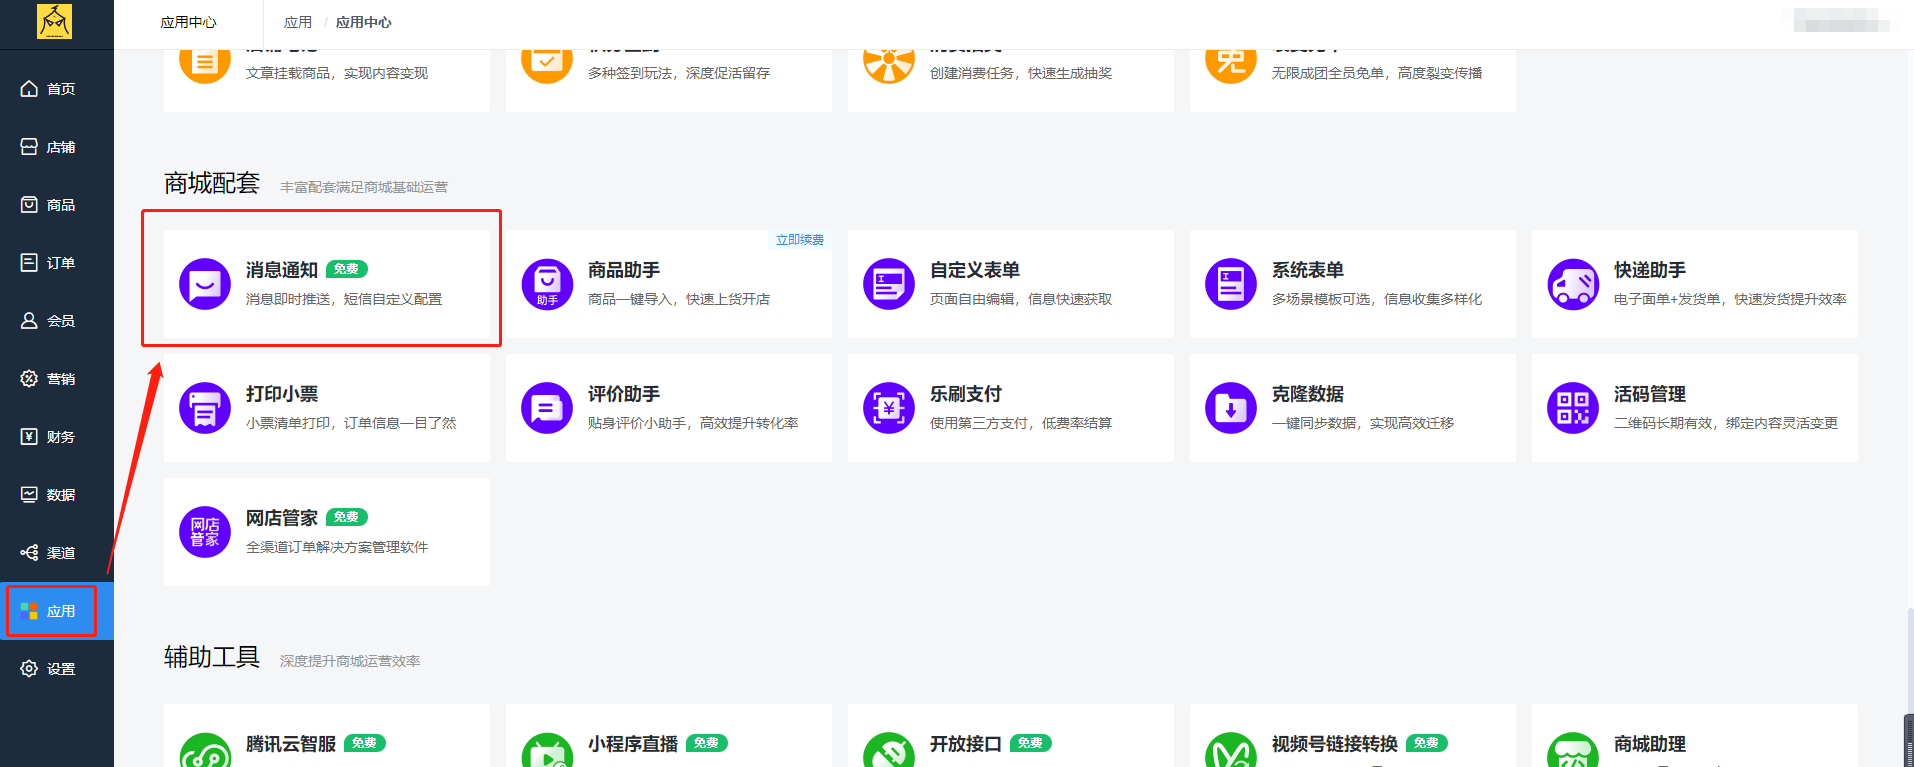Image resolution: width=1914 pixels, height=767 pixels.
Task: Click the store logo at top left
Action: pos(54,21)
